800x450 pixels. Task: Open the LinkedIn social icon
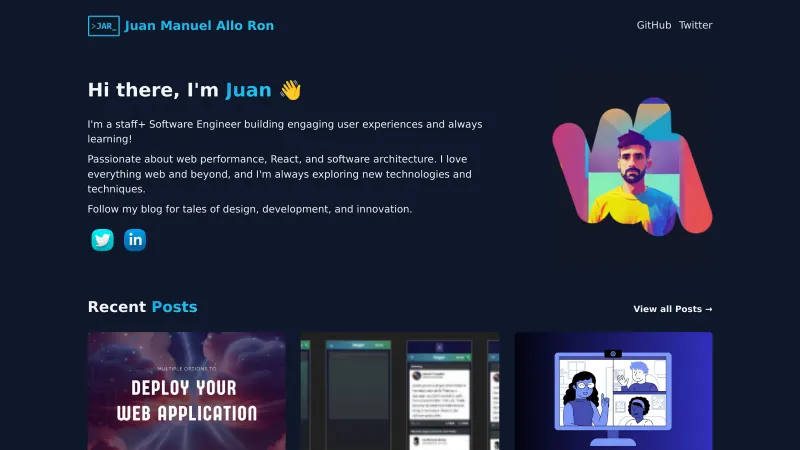pyautogui.click(x=135, y=240)
